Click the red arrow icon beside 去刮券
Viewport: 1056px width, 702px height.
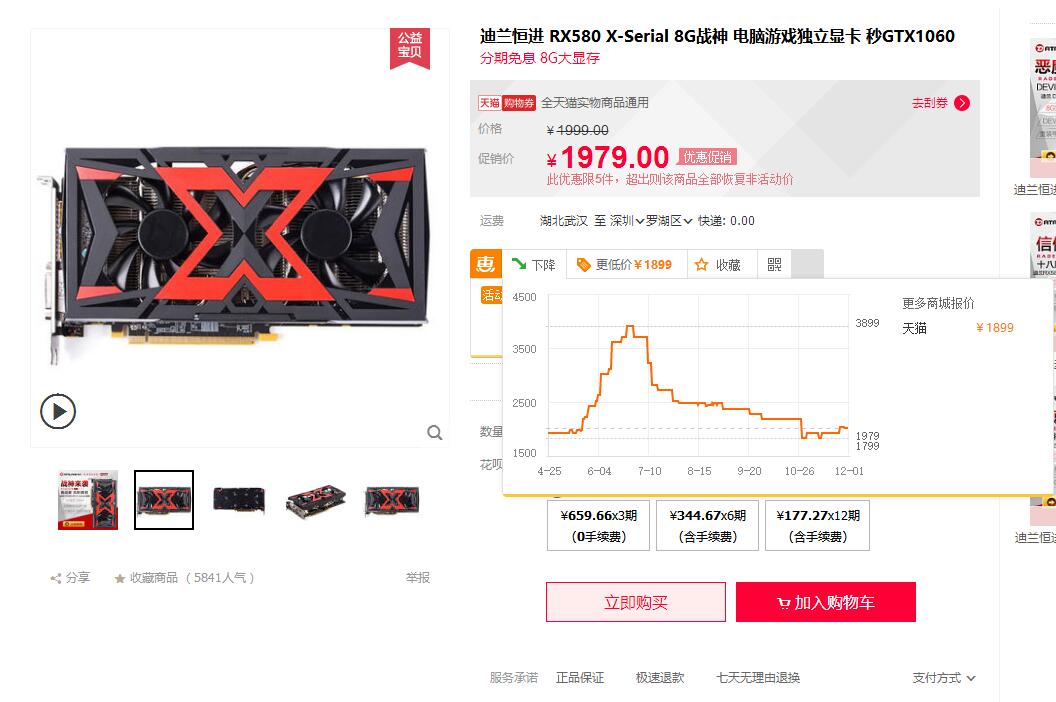[x=962, y=103]
